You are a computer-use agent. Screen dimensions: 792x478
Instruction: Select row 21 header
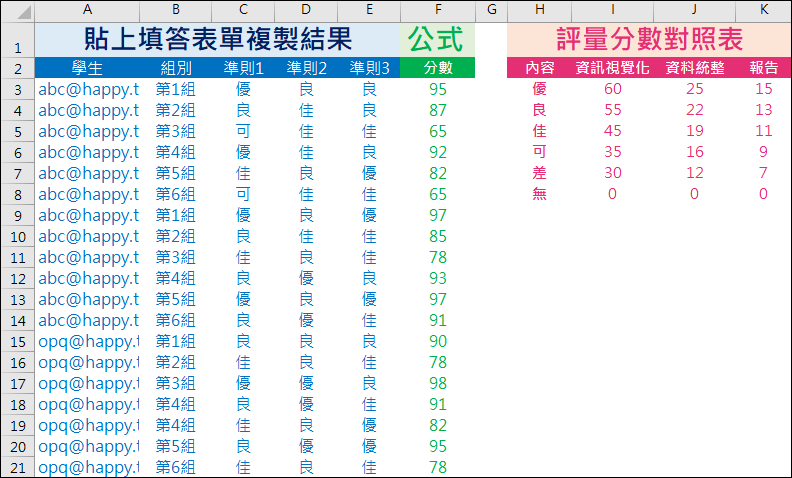[18, 467]
